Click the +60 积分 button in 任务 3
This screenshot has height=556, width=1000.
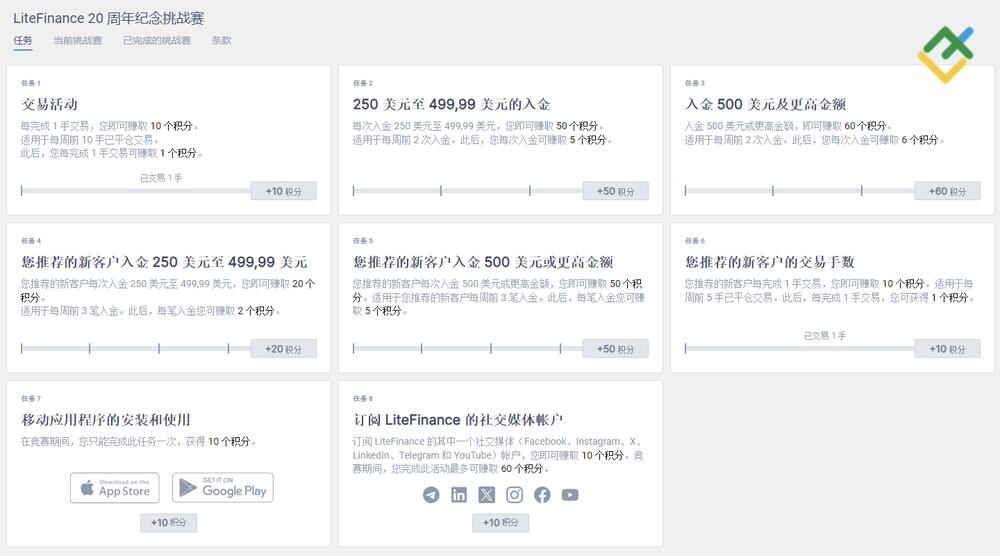tap(947, 191)
